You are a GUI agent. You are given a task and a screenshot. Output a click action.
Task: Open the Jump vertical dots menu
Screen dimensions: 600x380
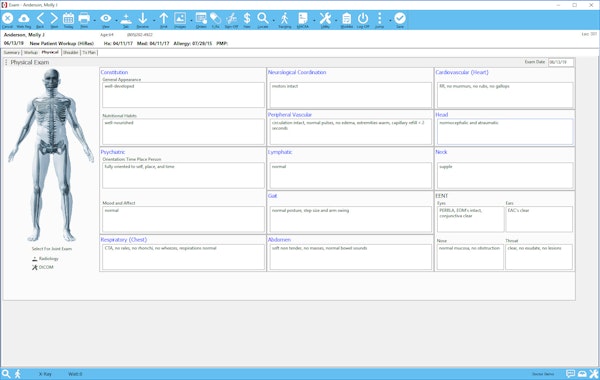pos(380,18)
